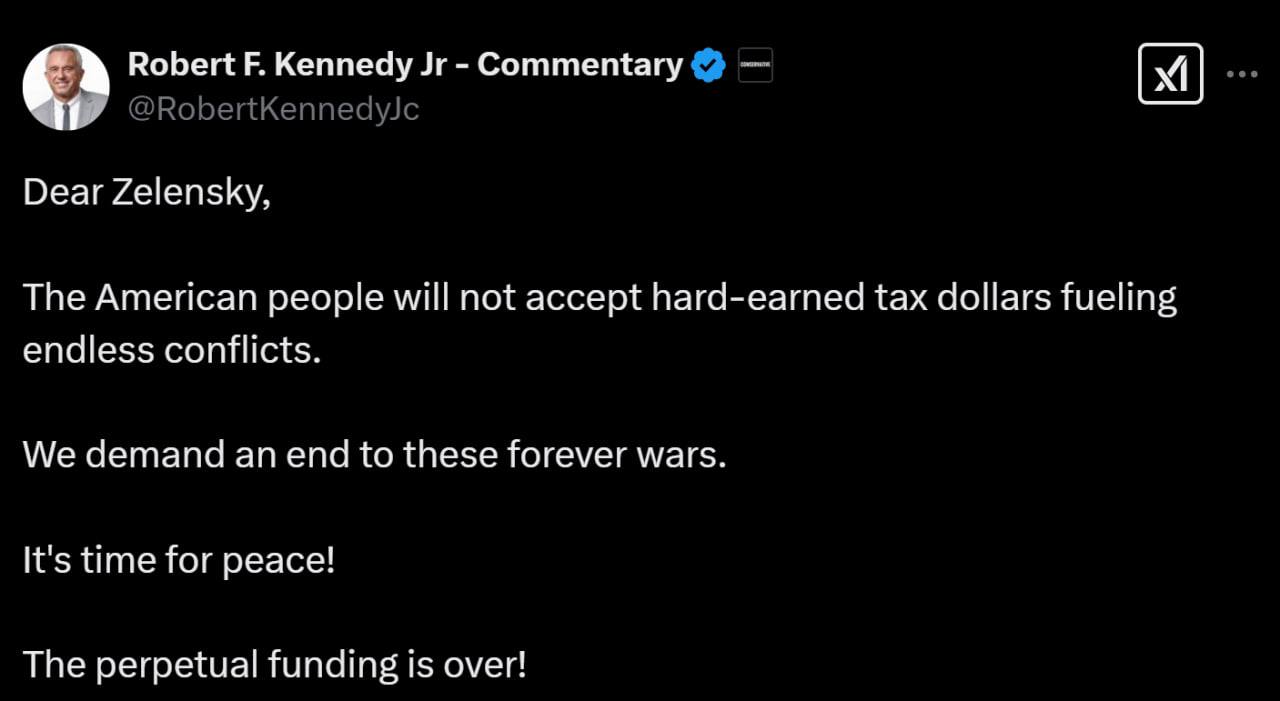
Task: Click the @RobertKennedyJc handle
Action: [273, 109]
